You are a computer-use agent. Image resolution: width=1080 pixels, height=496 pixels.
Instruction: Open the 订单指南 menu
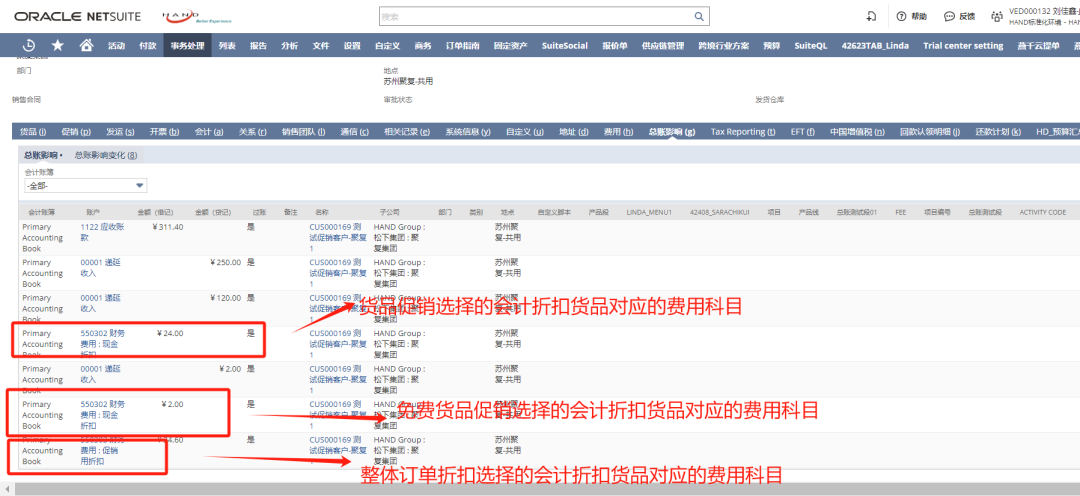coord(463,45)
